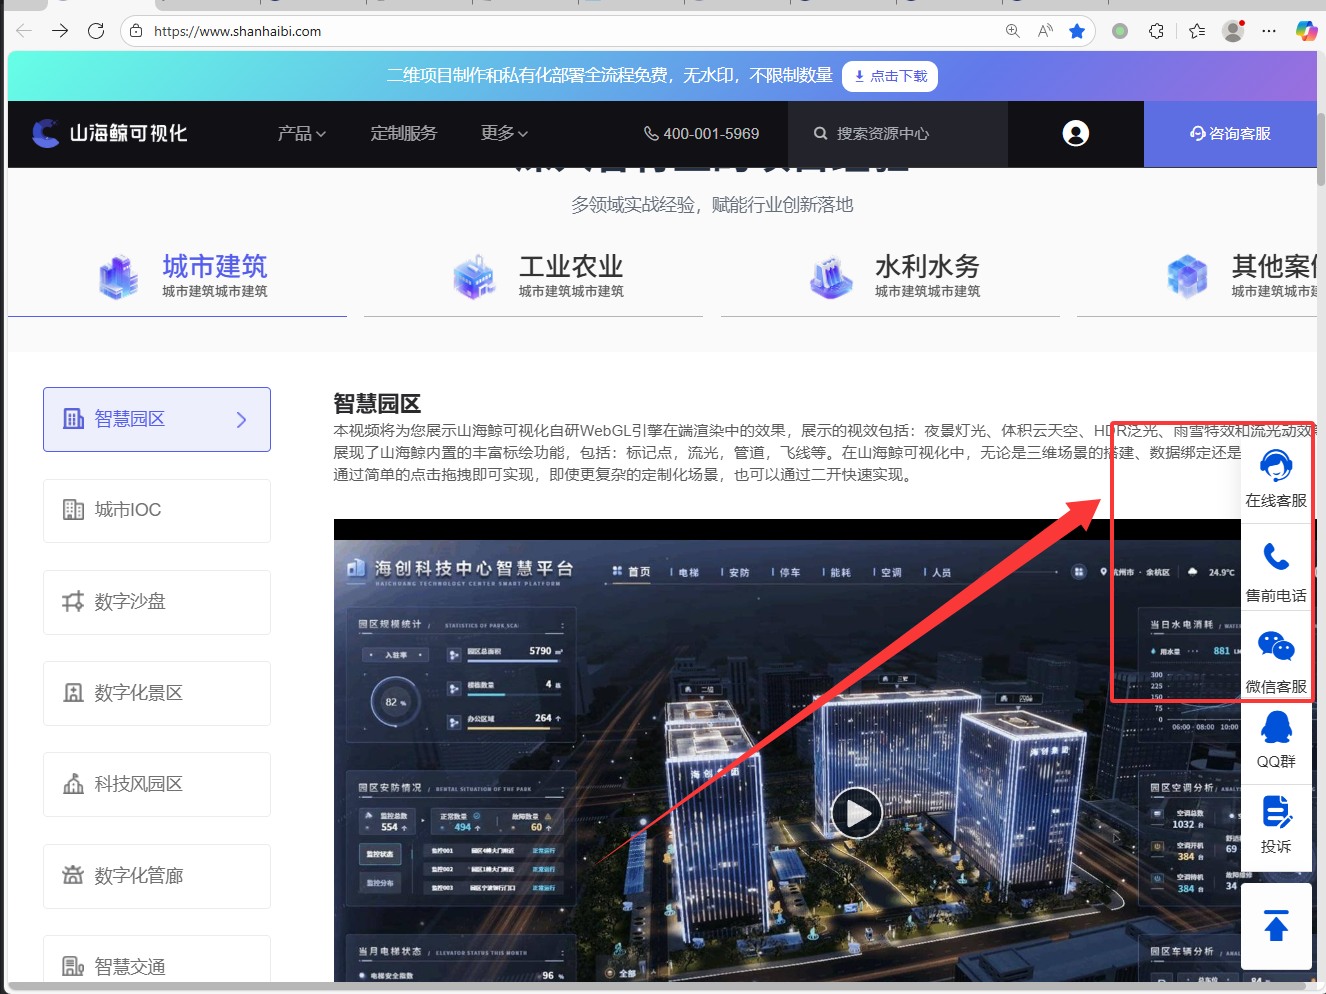Click the 投诉 complaint icon
Screen dimensions: 1326x994
click(1276, 812)
